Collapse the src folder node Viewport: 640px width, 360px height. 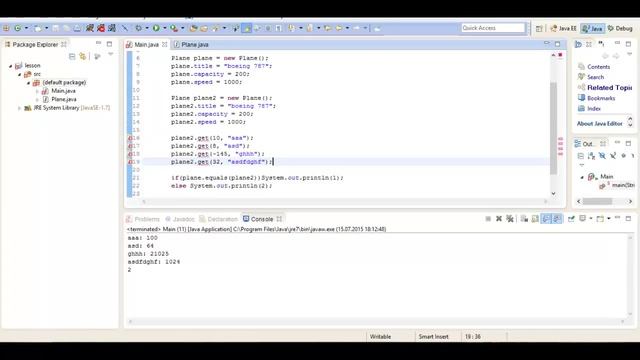19,74
